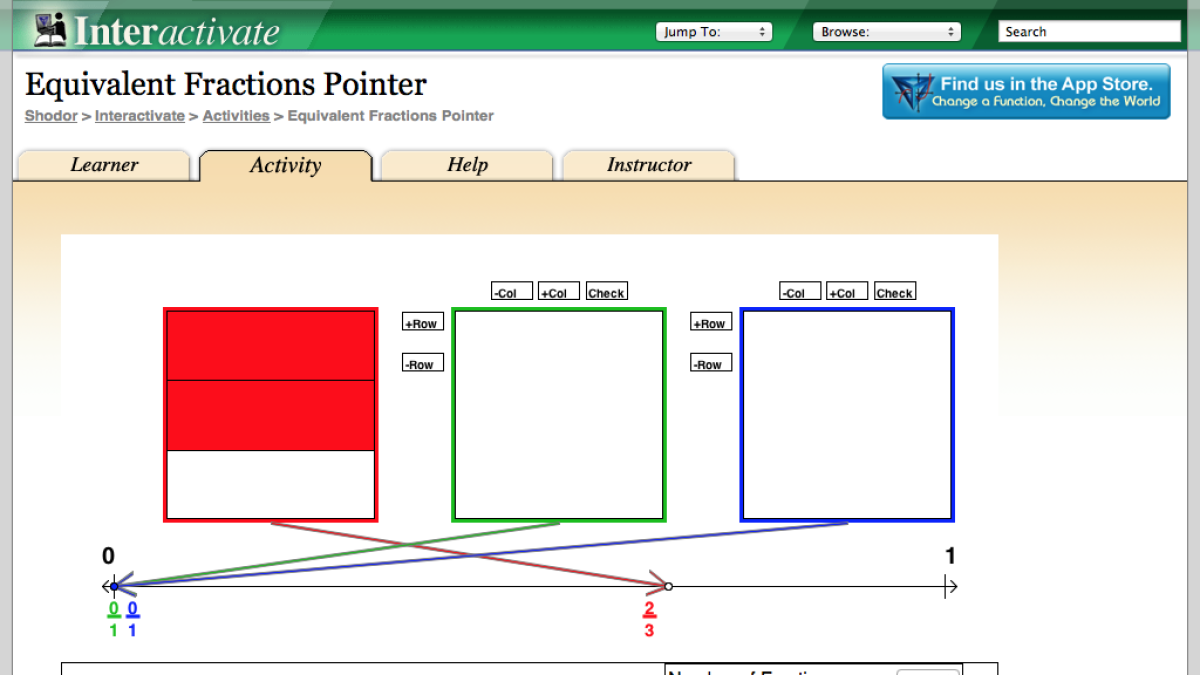Viewport: 1200px width, 675px height.
Task: Click -Row beside the blue fraction square
Action: click(x=710, y=362)
